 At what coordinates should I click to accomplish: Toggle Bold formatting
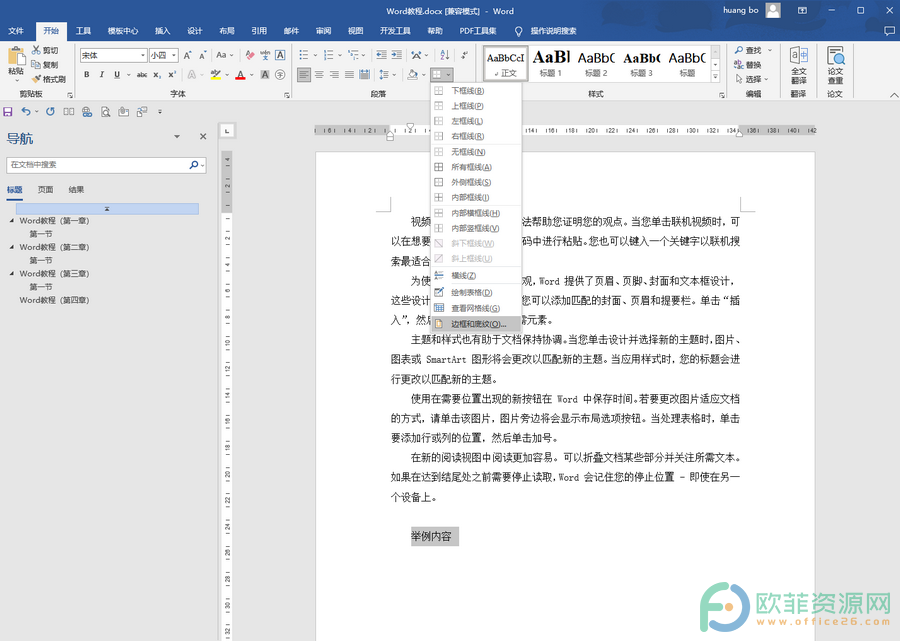tap(87, 75)
